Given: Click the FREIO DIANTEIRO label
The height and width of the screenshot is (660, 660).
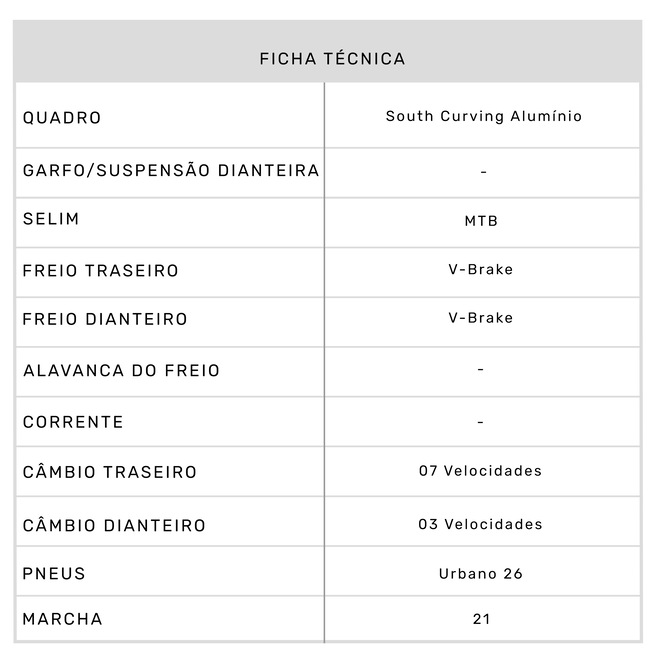Looking at the screenshot, I should pos(105,320).
